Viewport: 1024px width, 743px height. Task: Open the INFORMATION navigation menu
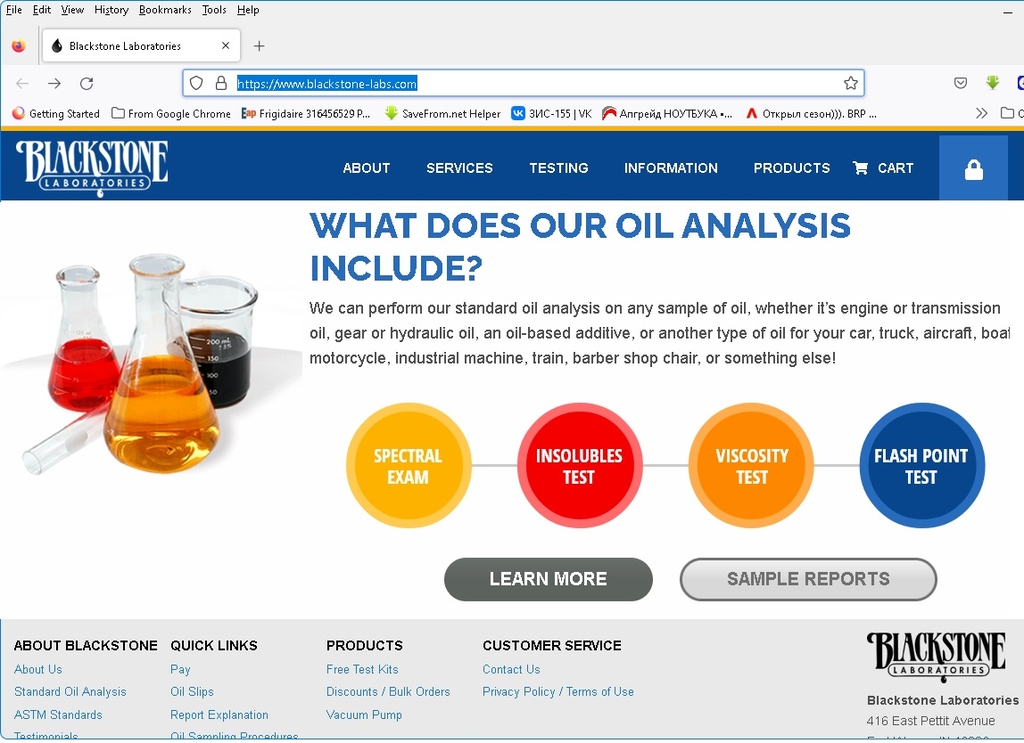coord(671,168)
